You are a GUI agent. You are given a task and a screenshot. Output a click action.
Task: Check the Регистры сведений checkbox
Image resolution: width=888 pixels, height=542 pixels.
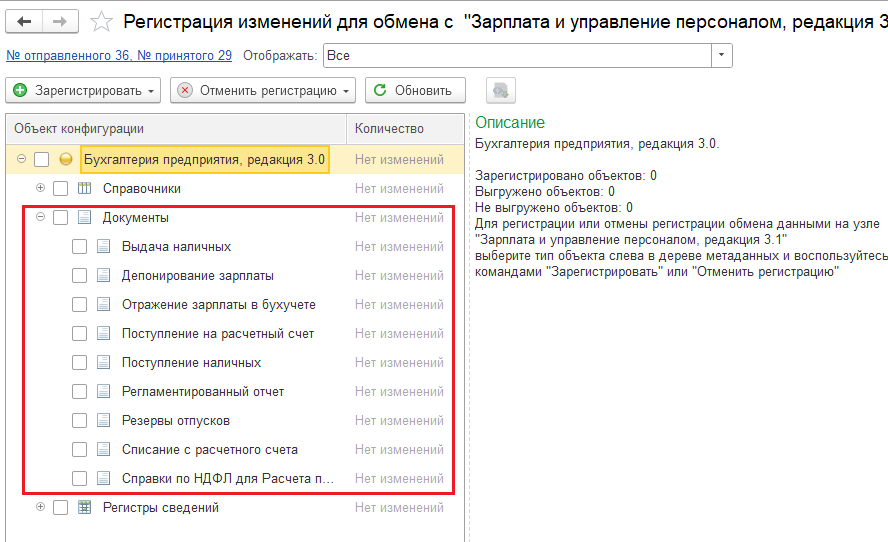tap(61, 507)
